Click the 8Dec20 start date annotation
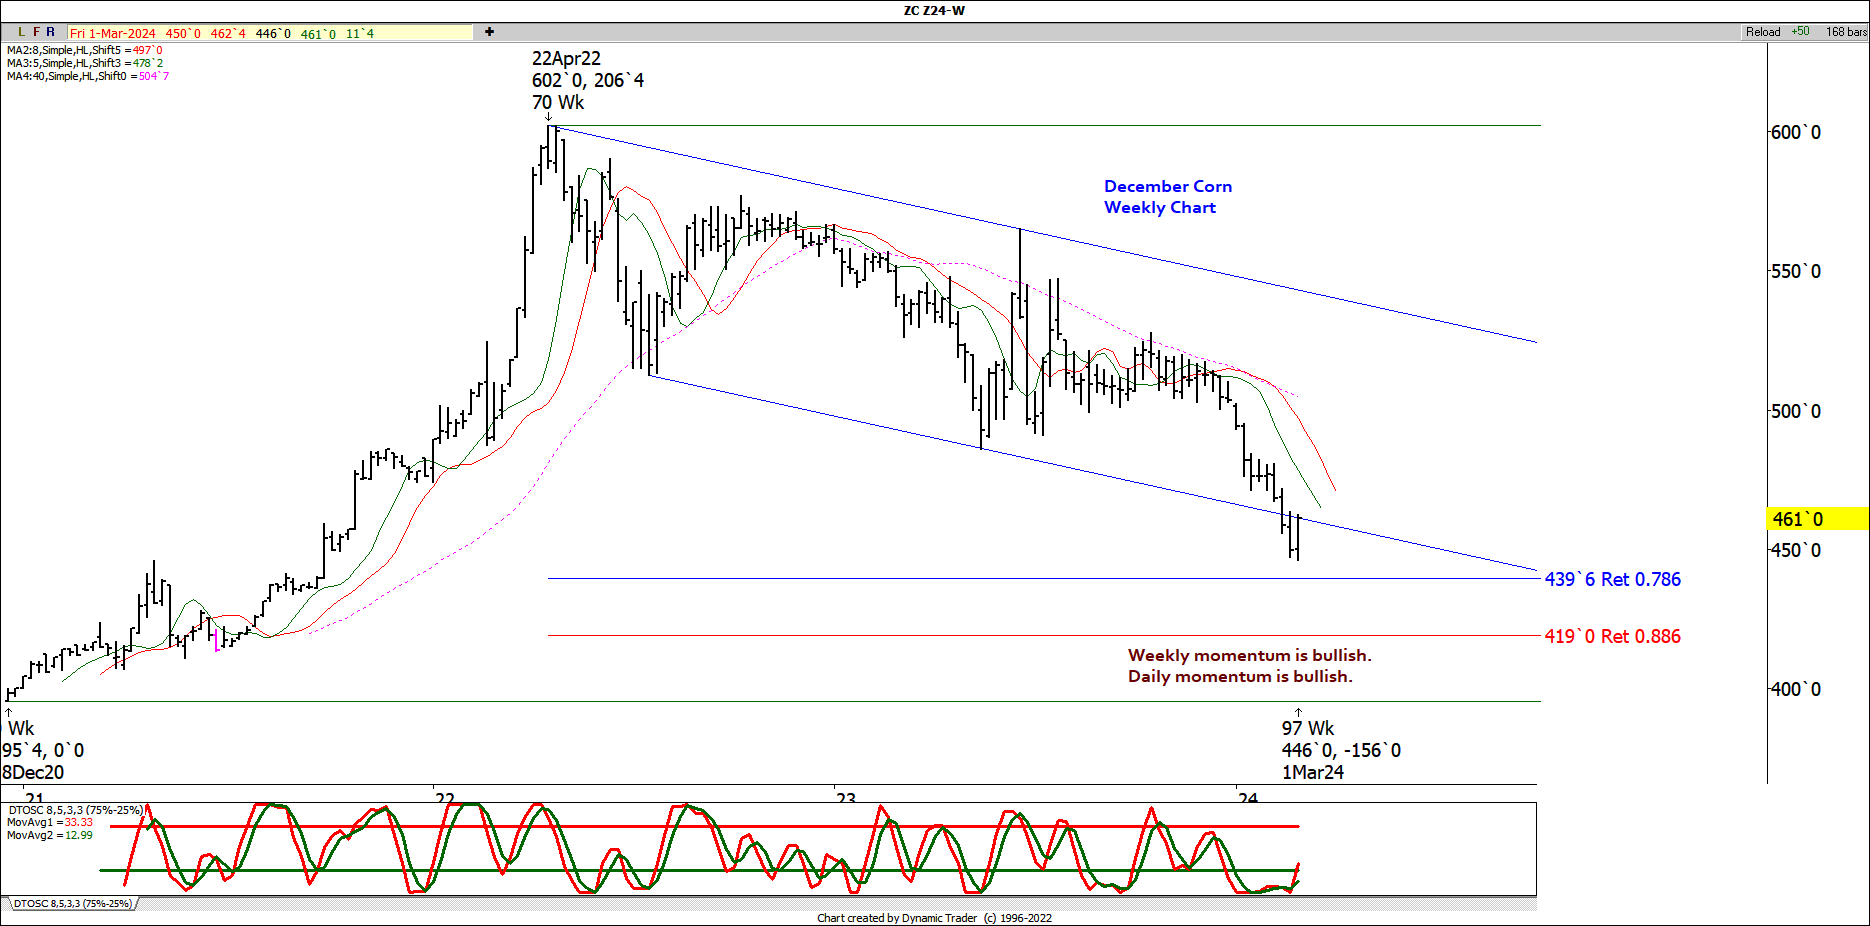 [33, 772]
